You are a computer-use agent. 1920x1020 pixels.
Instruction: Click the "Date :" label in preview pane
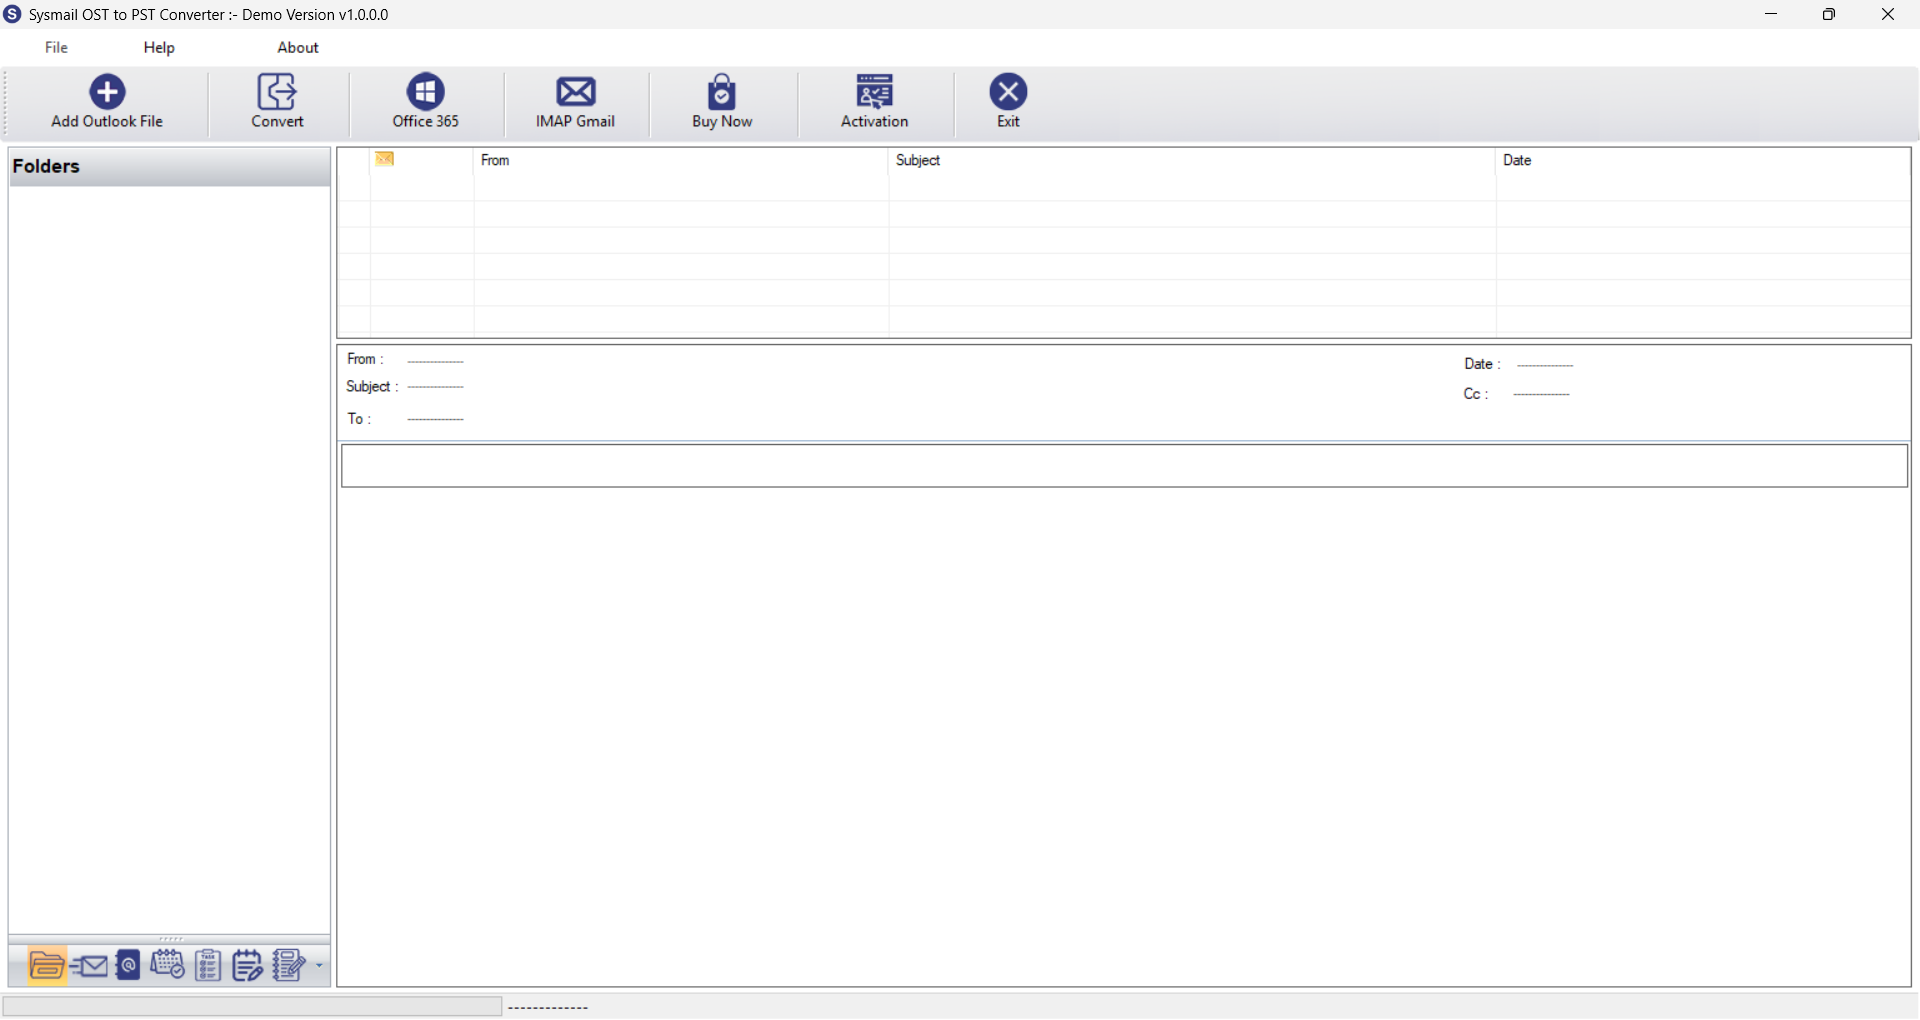[1482, 364]
